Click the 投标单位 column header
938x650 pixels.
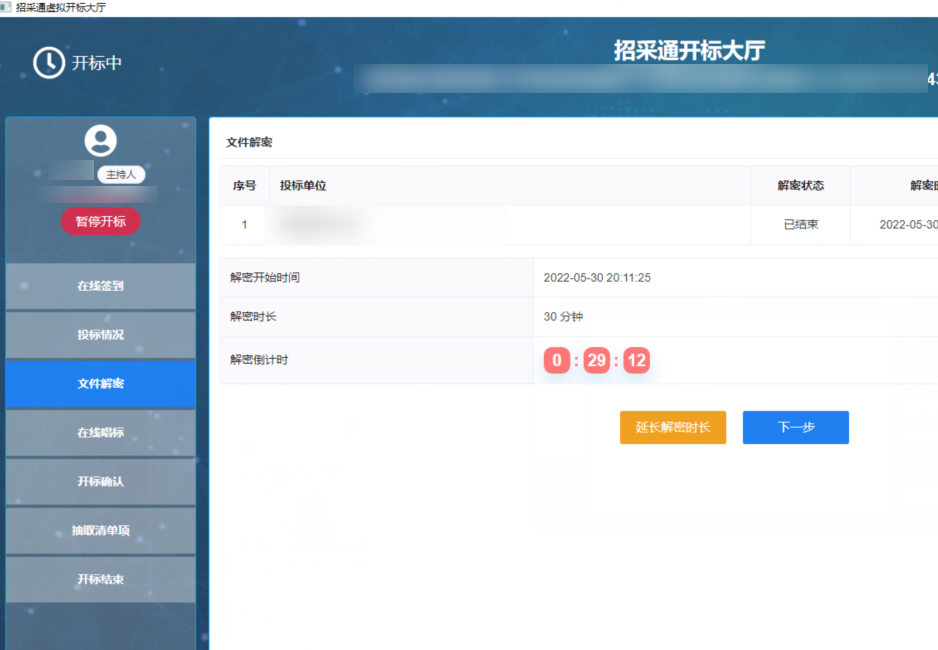coord(303,186)
